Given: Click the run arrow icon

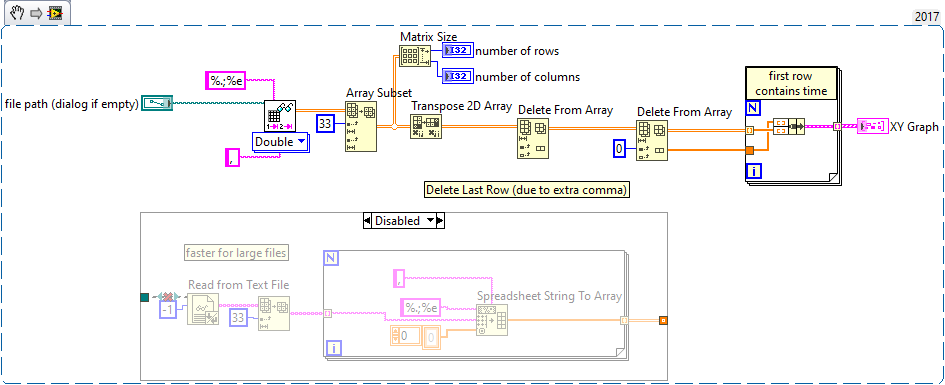Looking at the screenshot, I should 36,13.
